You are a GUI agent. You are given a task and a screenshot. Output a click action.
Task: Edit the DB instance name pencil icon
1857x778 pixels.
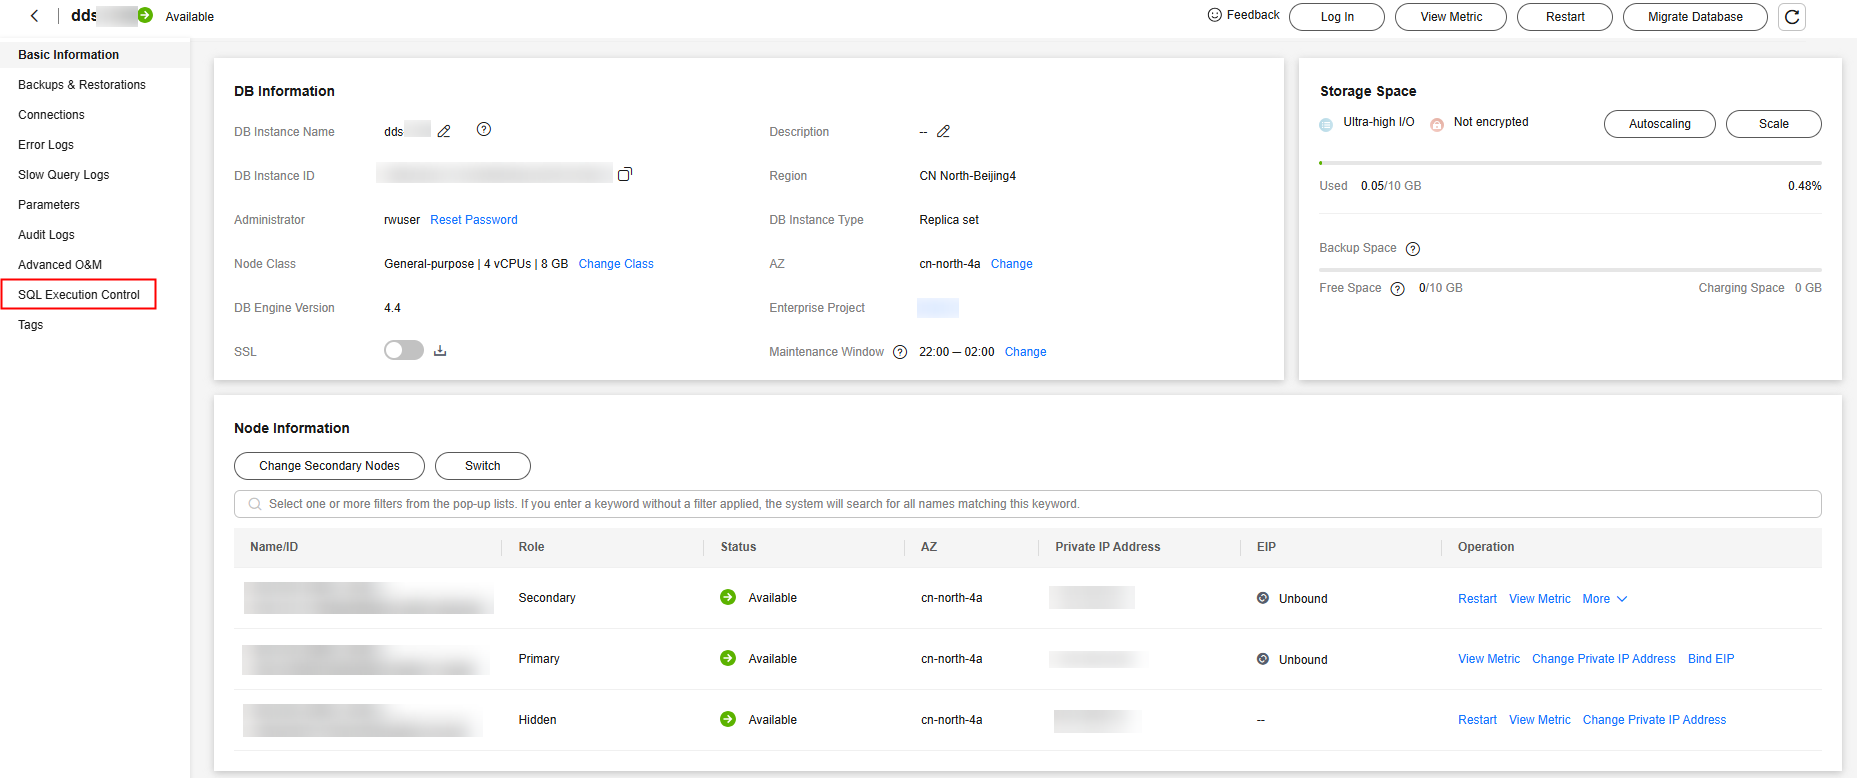click(444, 131)
